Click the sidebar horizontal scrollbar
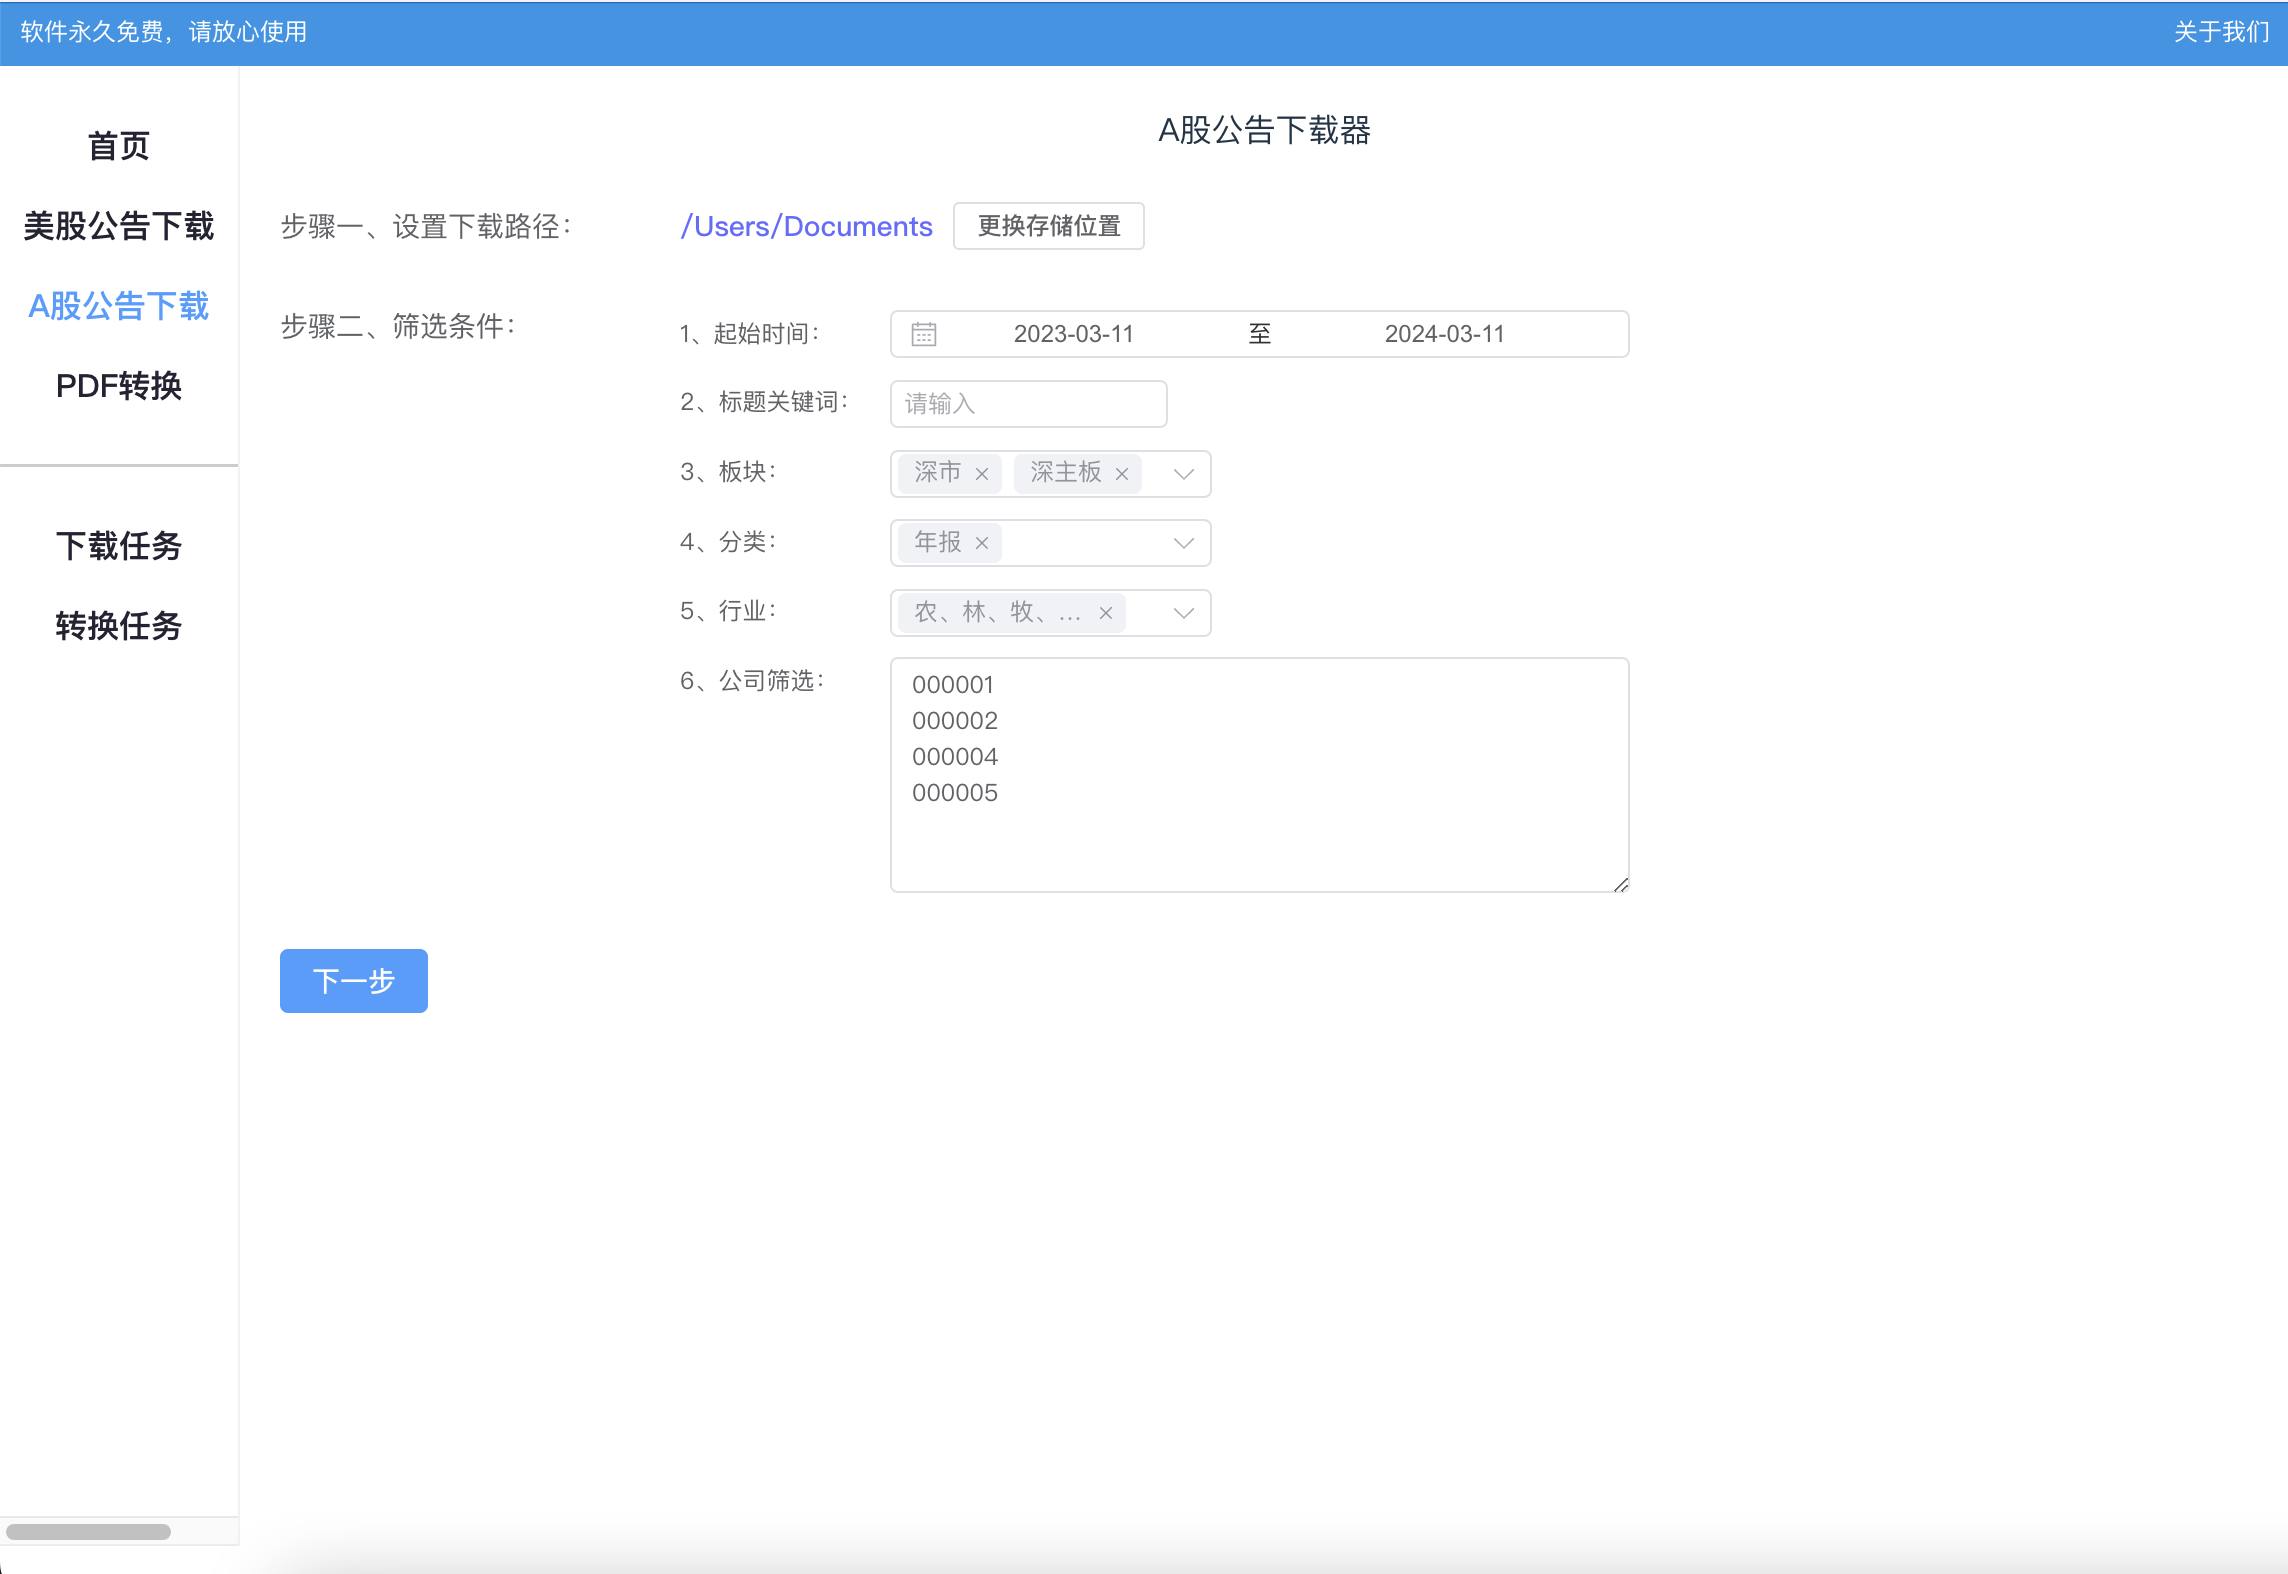 pyautogui.click(x=88, y=1532)
